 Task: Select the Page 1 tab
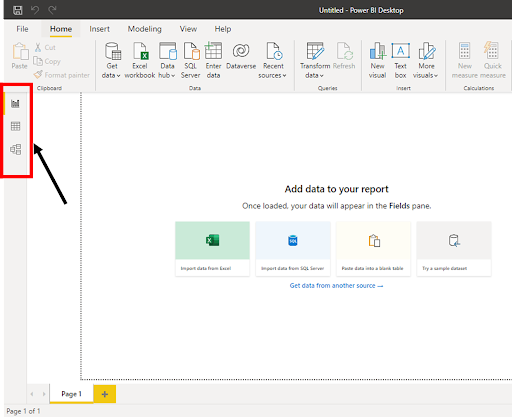[x=71, y=394]
